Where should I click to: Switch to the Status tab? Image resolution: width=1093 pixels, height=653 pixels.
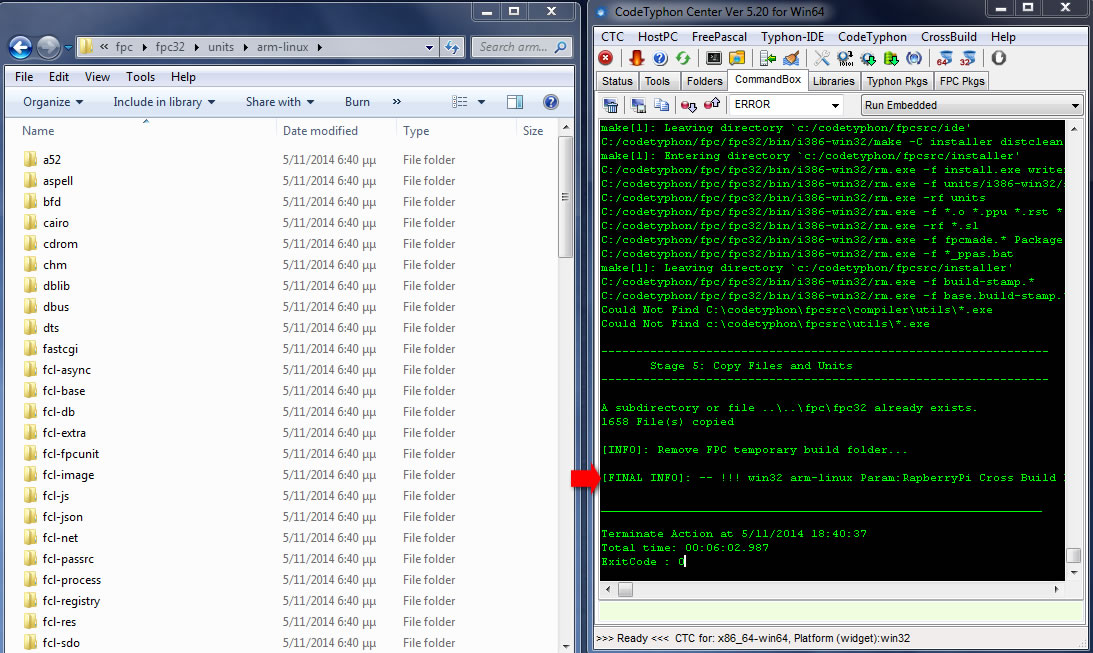coord(617,82)
